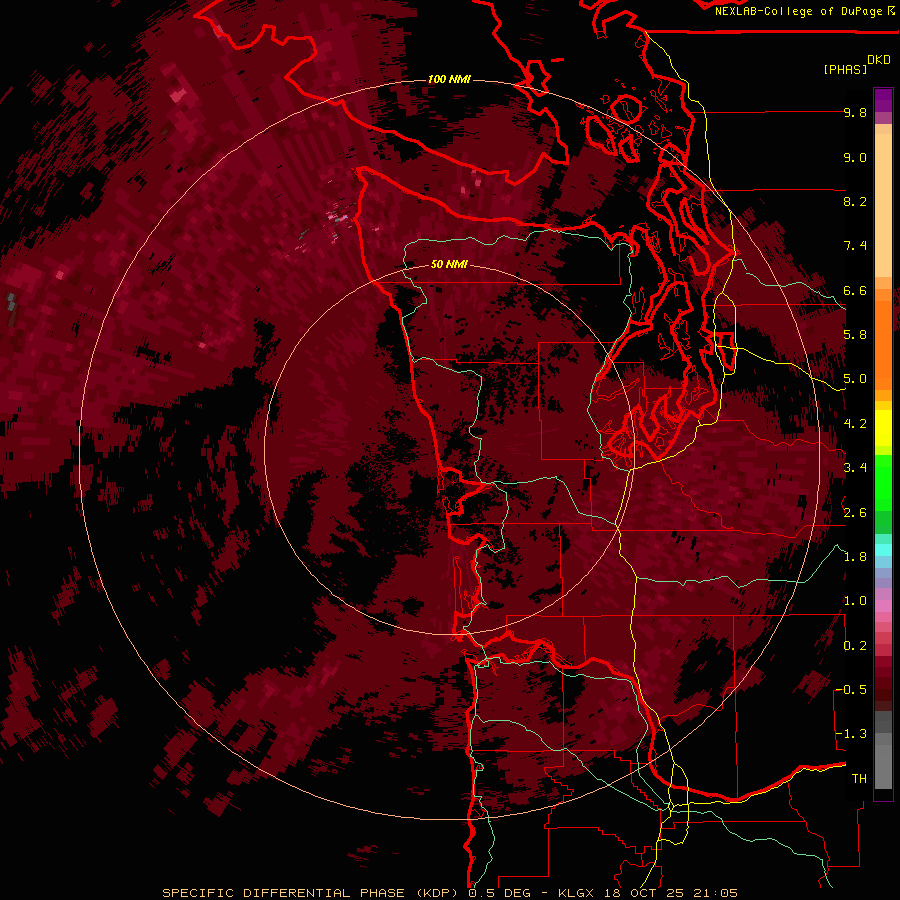Select the 7.4 legend value

coord(855,246)
